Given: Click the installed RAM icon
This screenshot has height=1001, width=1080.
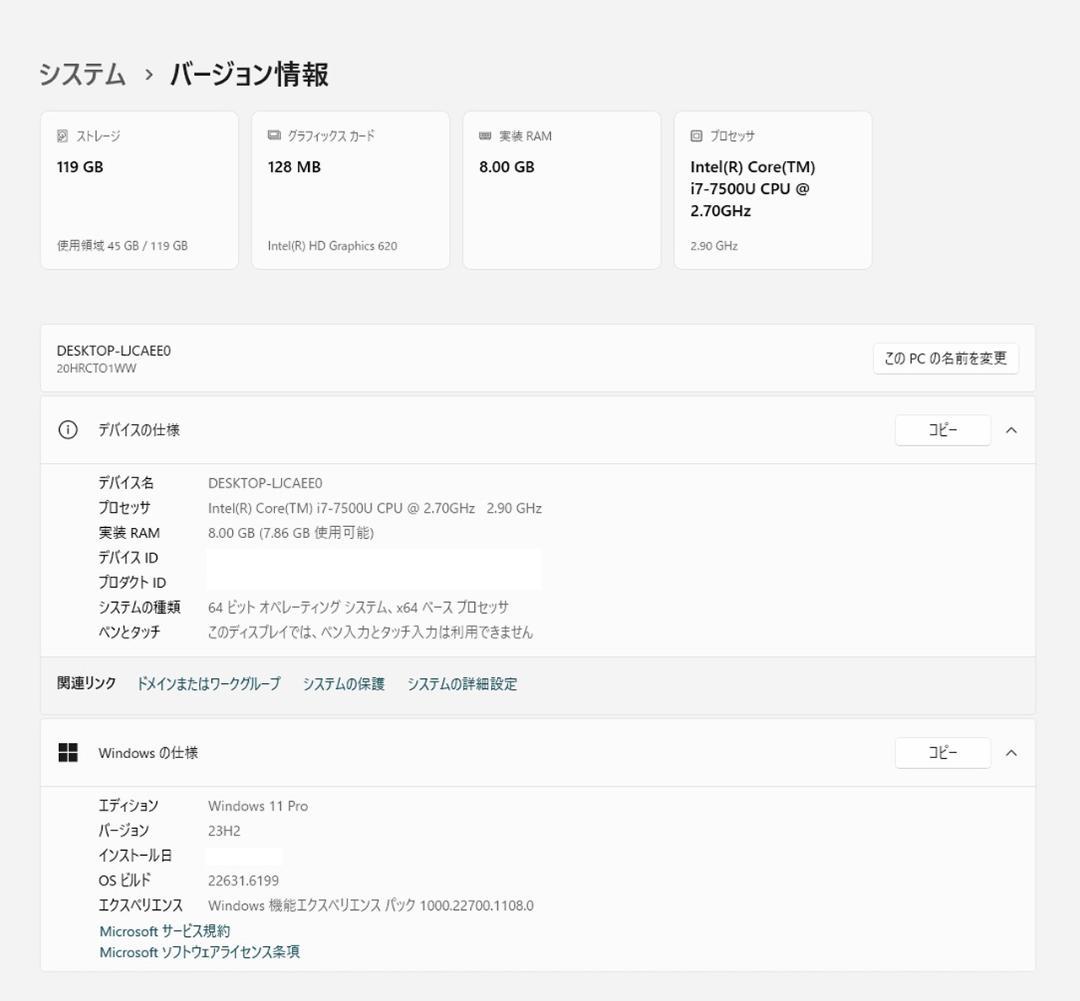Looking at the screenshot, I should [485, 136].
